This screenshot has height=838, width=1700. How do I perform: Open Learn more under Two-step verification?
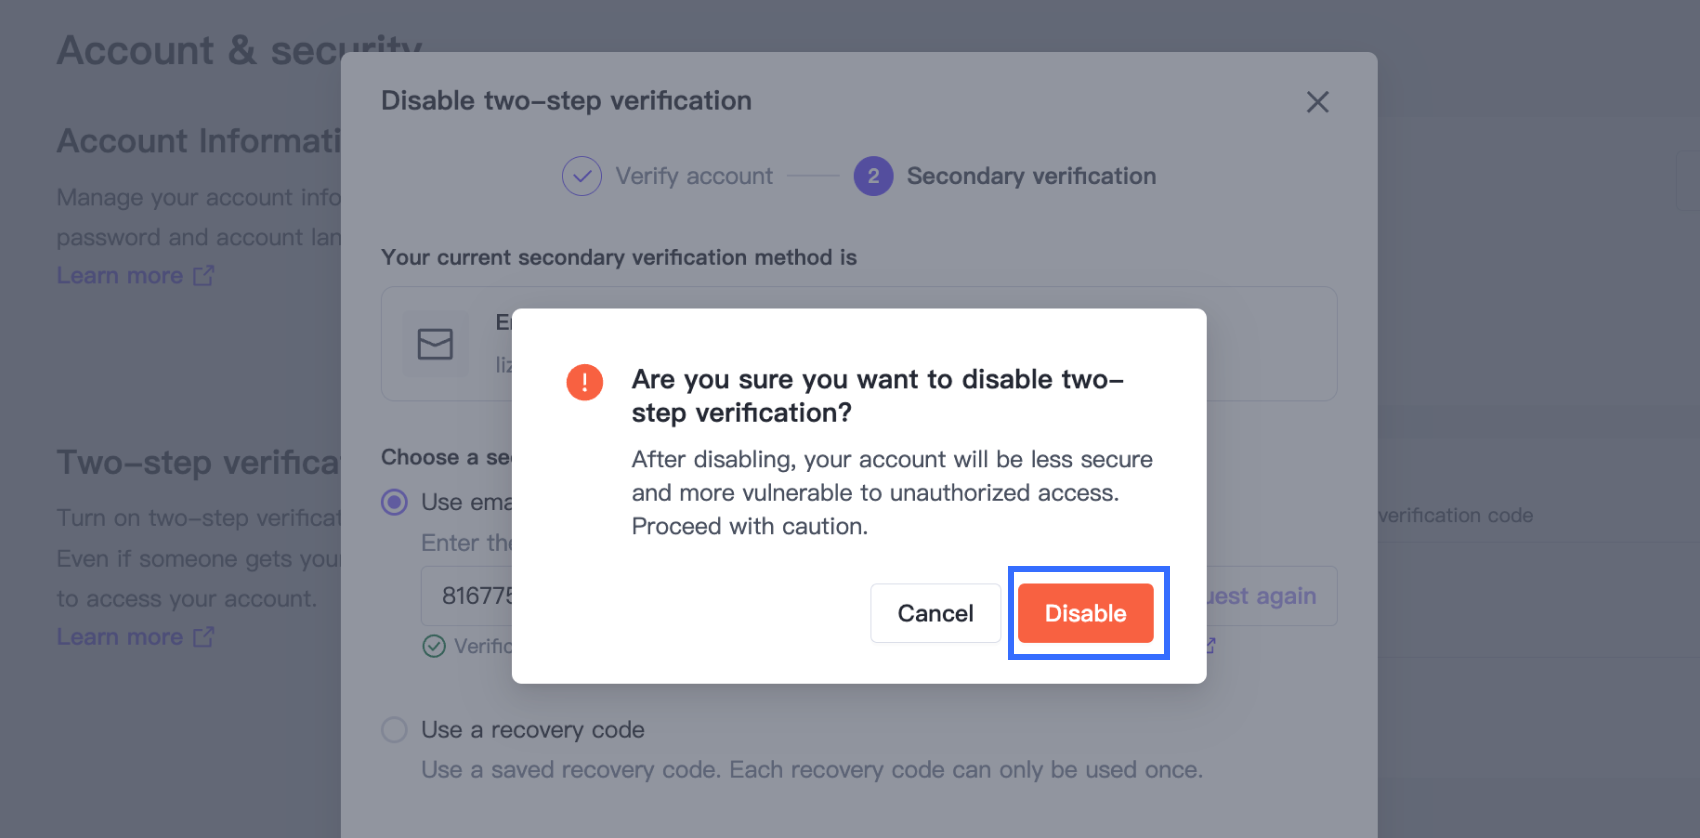click(120, 637)
